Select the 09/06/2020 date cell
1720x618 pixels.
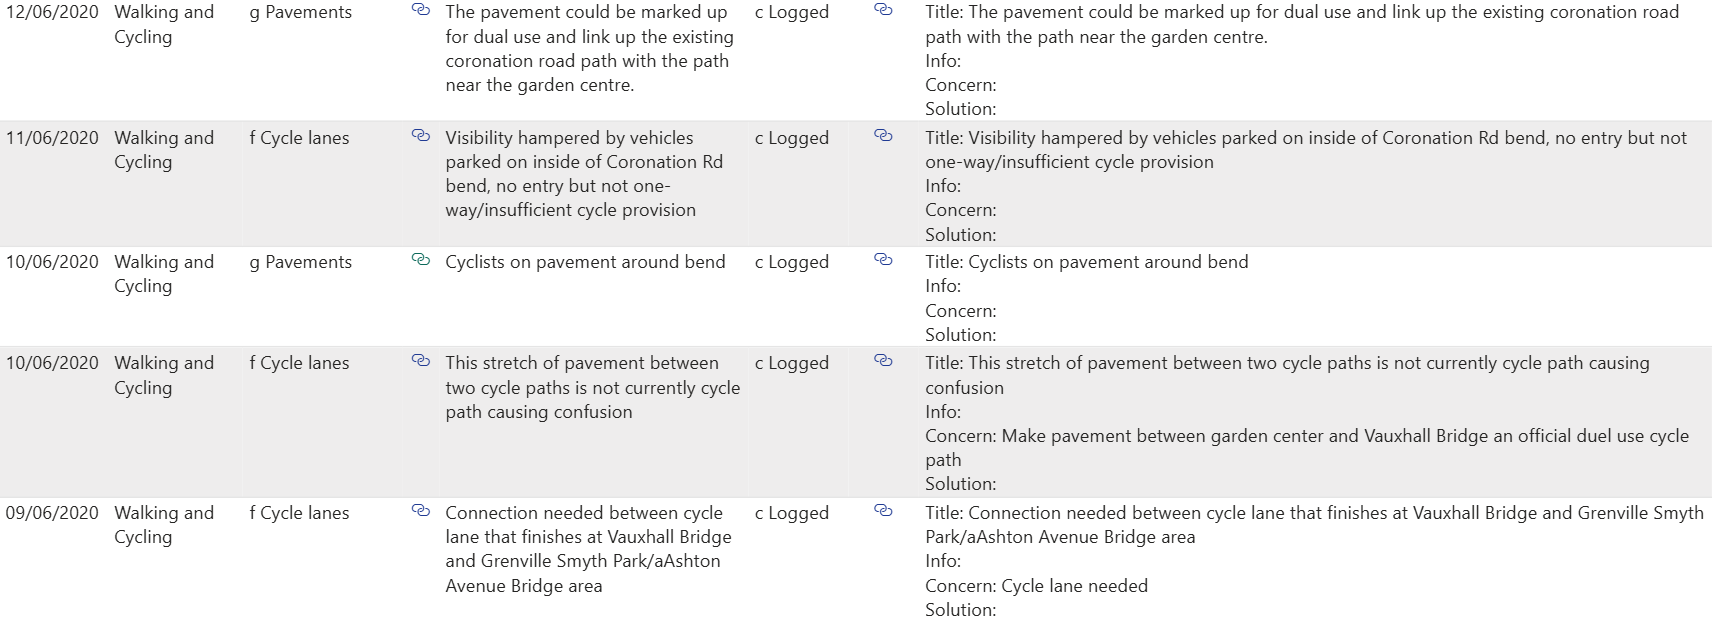click(52, 513)
